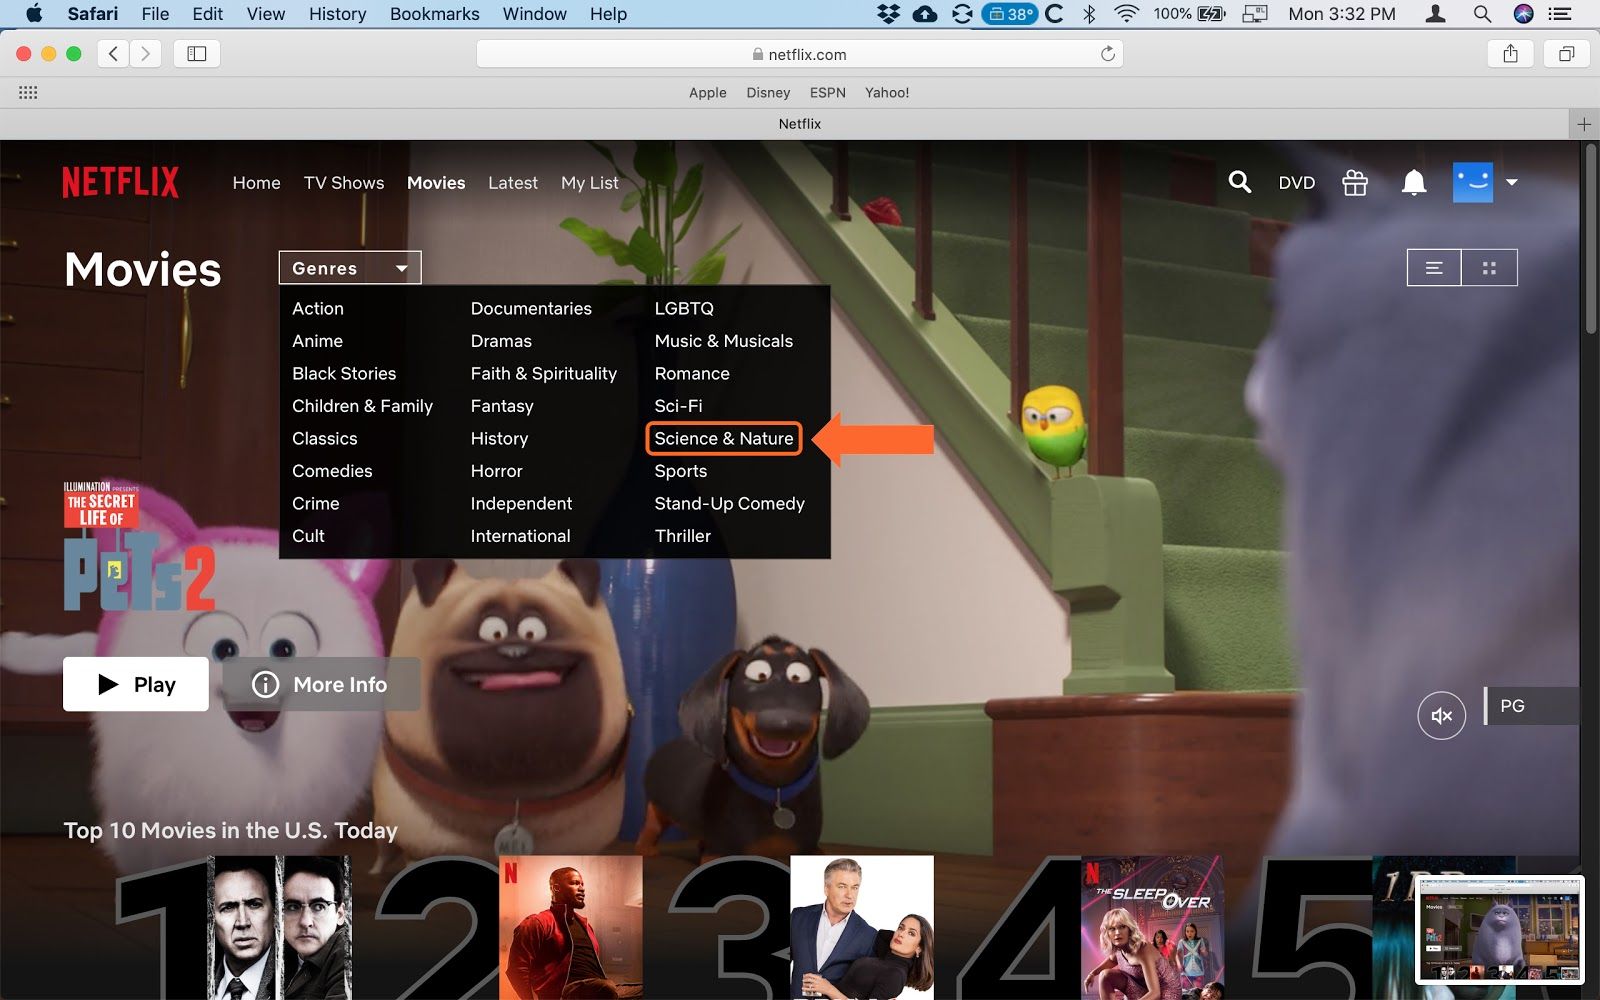This screenshot has width=1600, height=1000.
Task: Play The Secret Life of Pets 2
Action: [x=136, y=684]
